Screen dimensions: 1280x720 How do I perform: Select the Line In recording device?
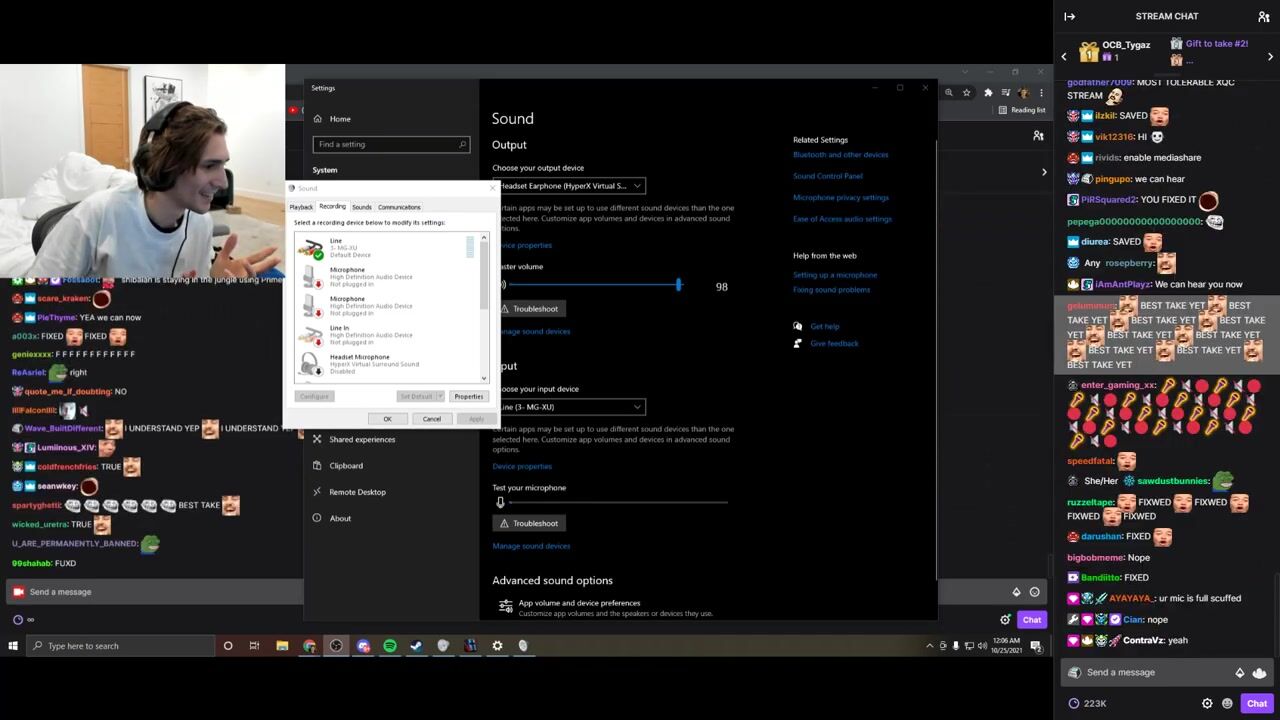click(x=385, y=334)
